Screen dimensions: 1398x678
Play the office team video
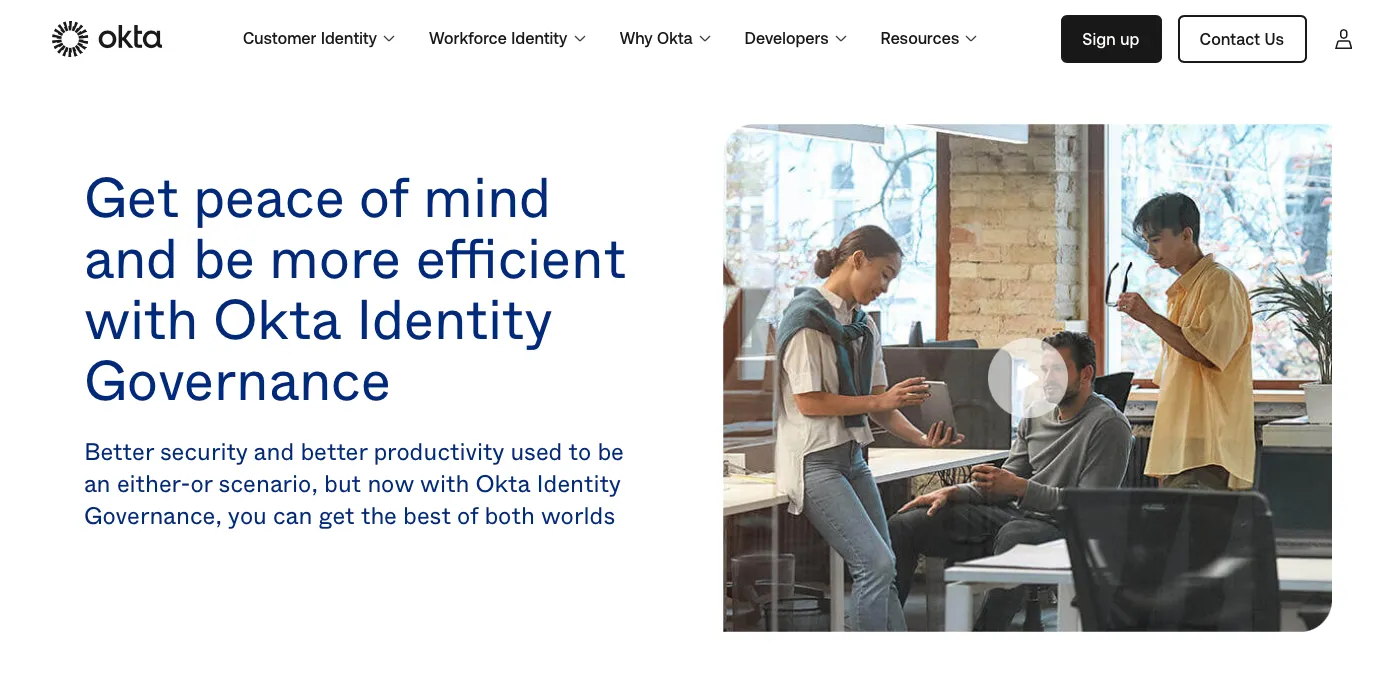point(1027,378)
